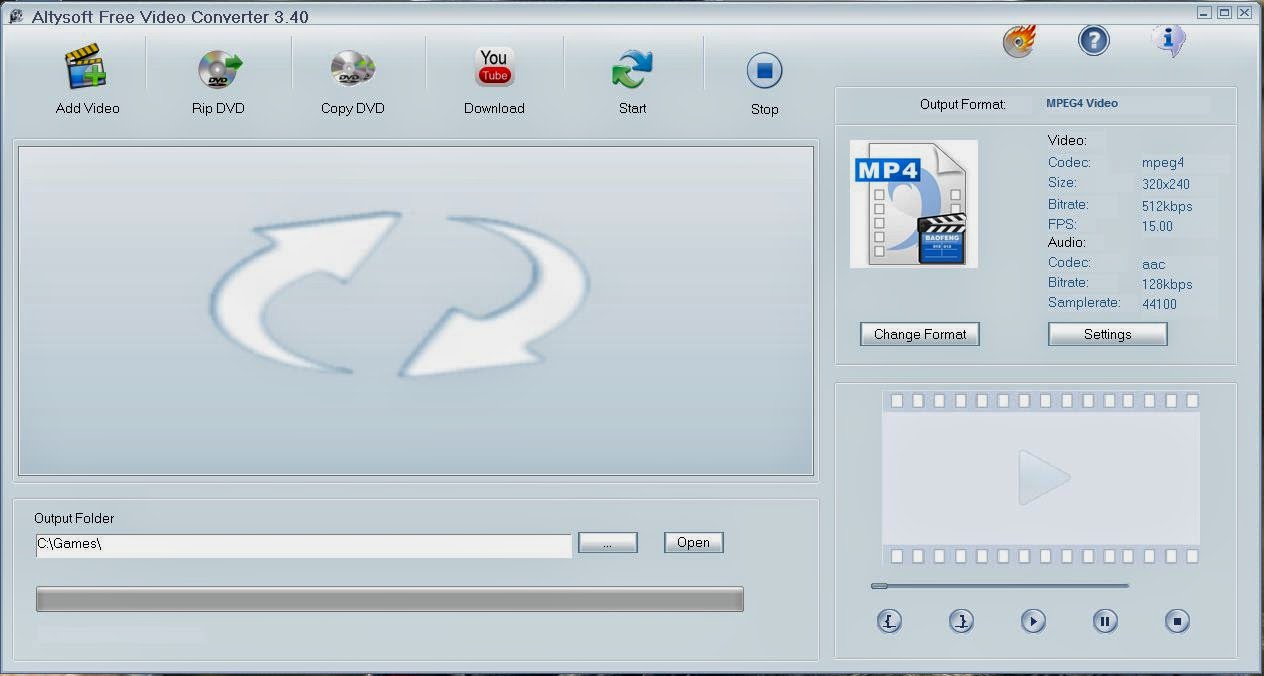Minimize the Altysoft window

pyautogui.click(x=1204, y=12)
